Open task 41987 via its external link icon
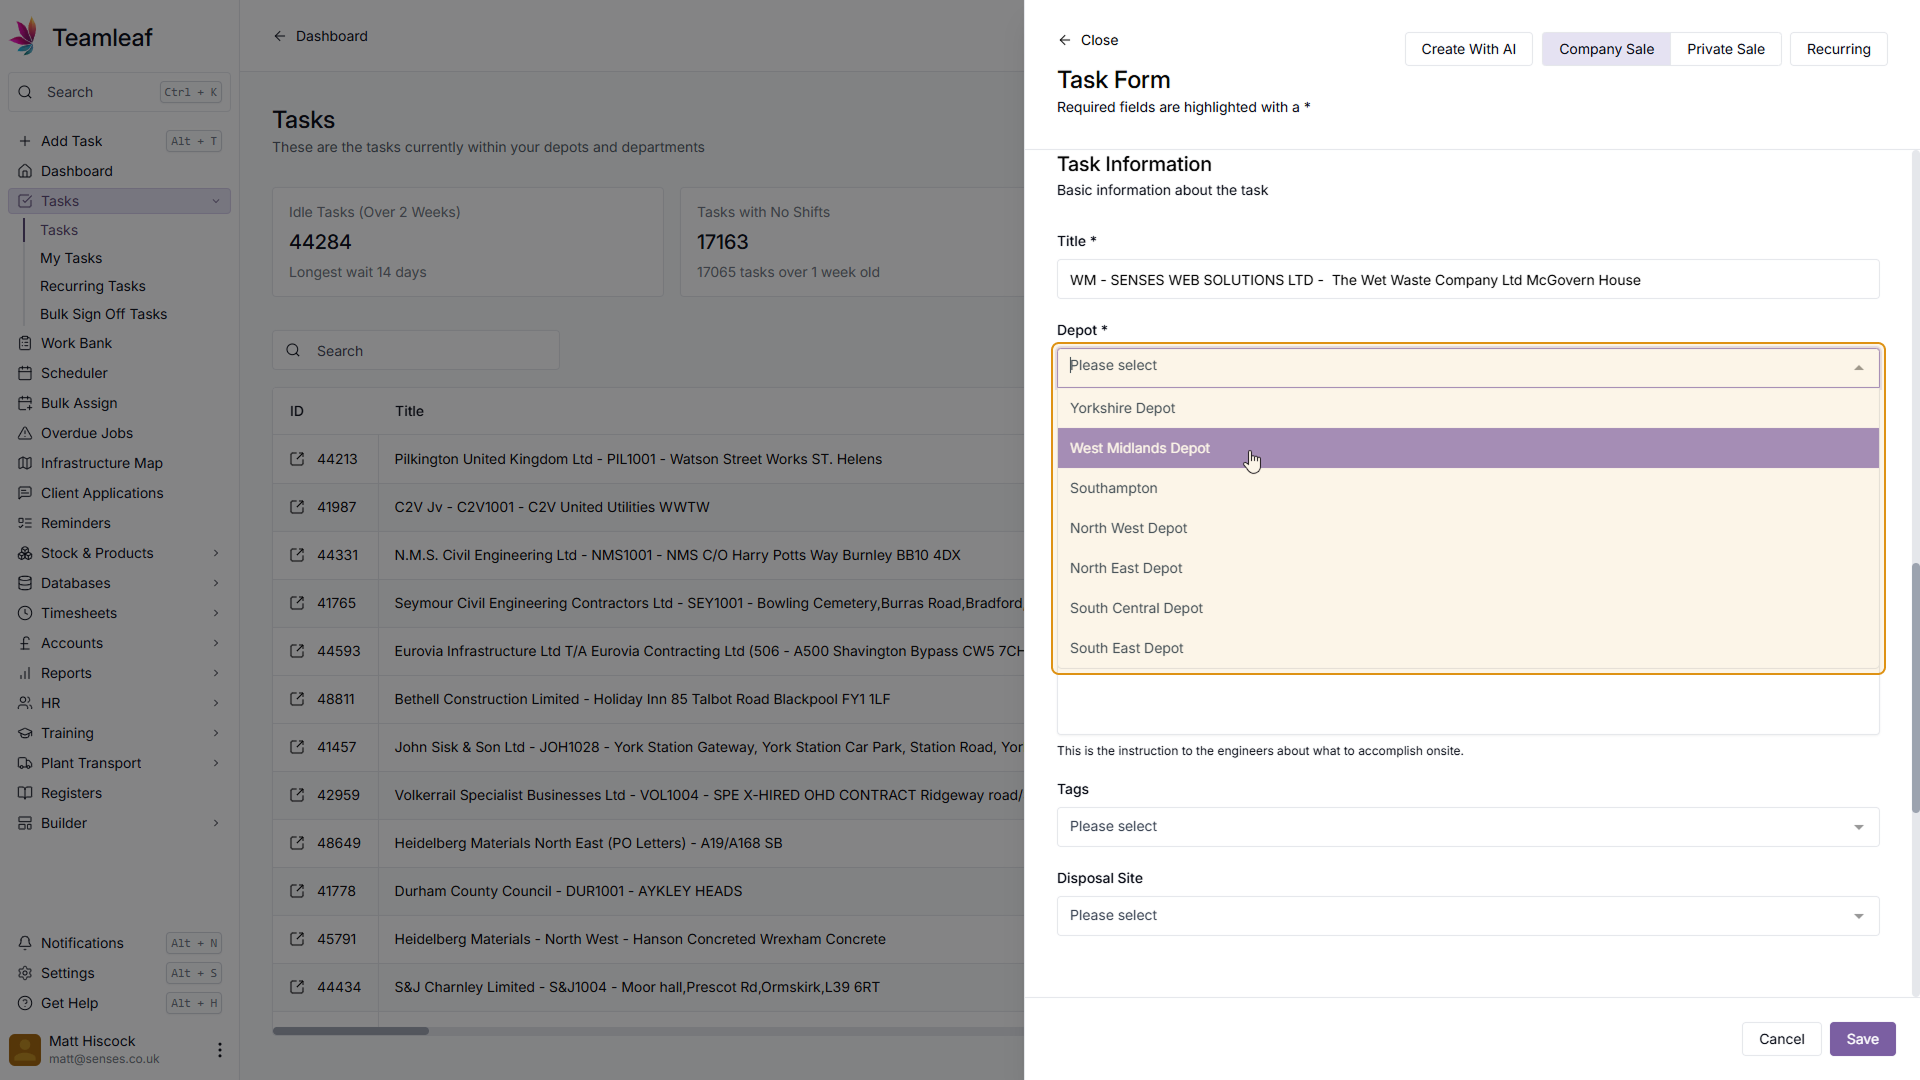Image resolution: width=1920 pixels, height=1080 pixels. click(x=297, y=507)
